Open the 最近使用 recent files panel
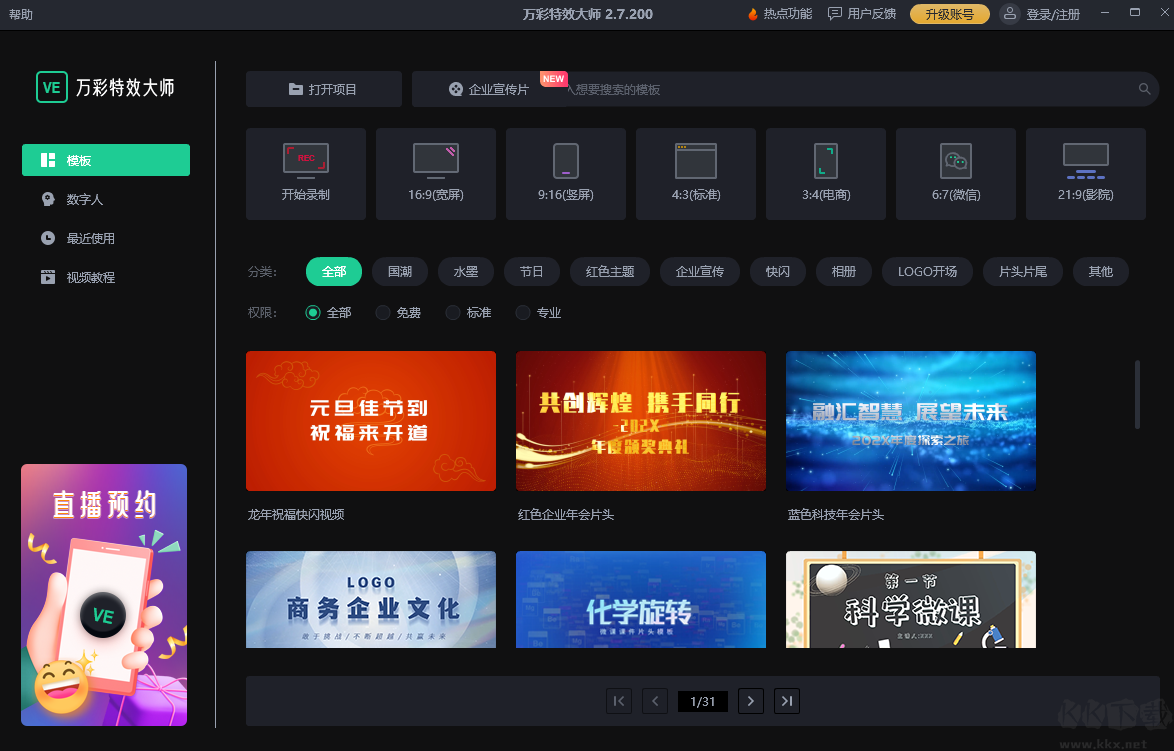The width and height of the screenshot is (1174, 751). pyautogui.click(x=105, y=238)
